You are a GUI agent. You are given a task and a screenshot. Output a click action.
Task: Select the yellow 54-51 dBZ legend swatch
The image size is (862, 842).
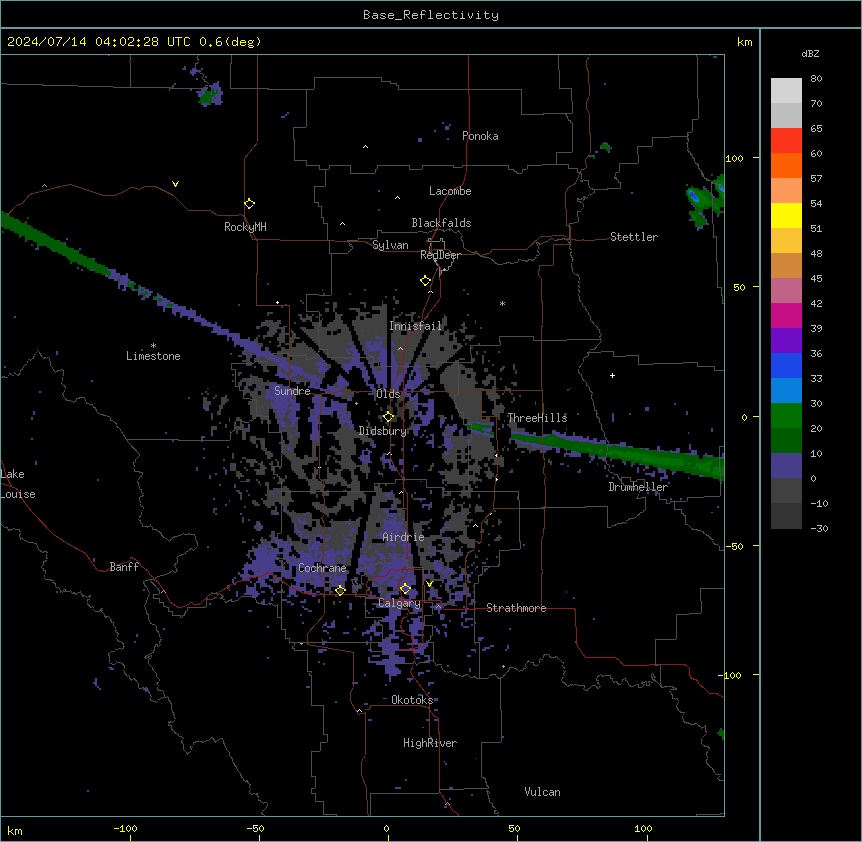tap(786, 216)
